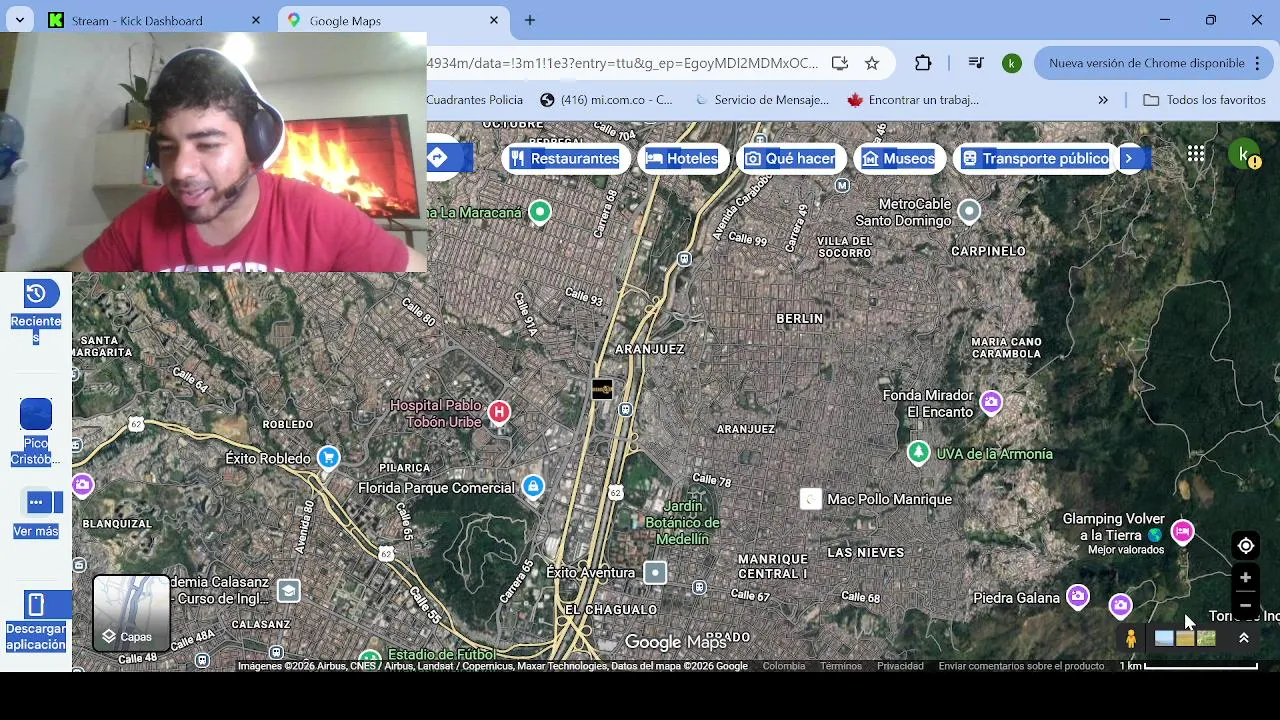The image size is (1280, 720).
Task: Click the install app icon in address bar
Action: click(x=840, y=63)
